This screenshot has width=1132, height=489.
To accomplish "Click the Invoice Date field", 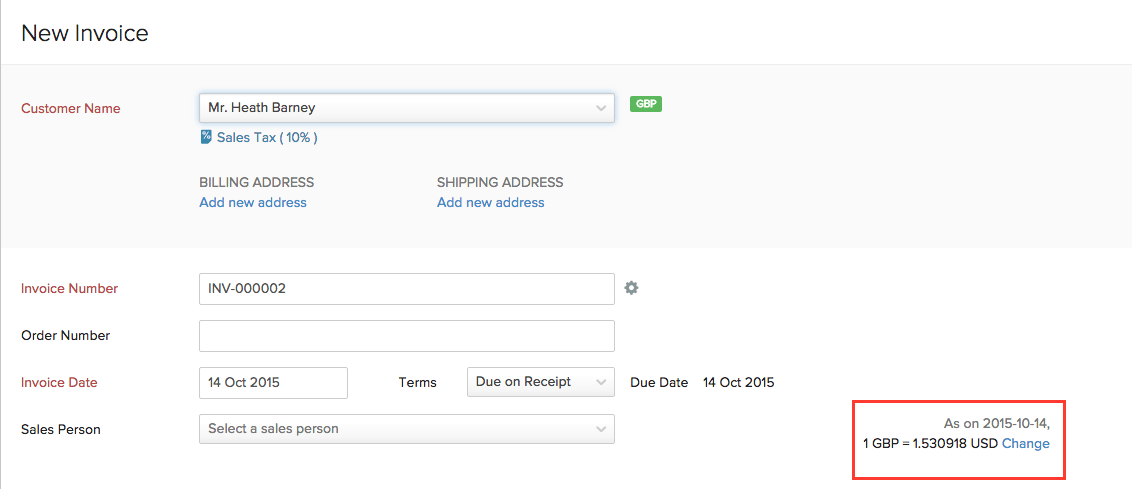I will 273,383.
